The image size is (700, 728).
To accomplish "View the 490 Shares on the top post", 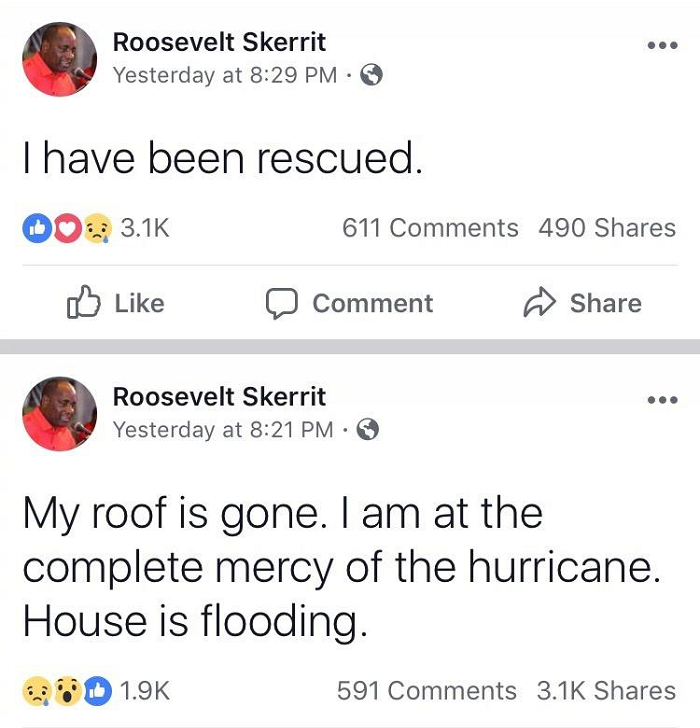I will tap(607, 228).
